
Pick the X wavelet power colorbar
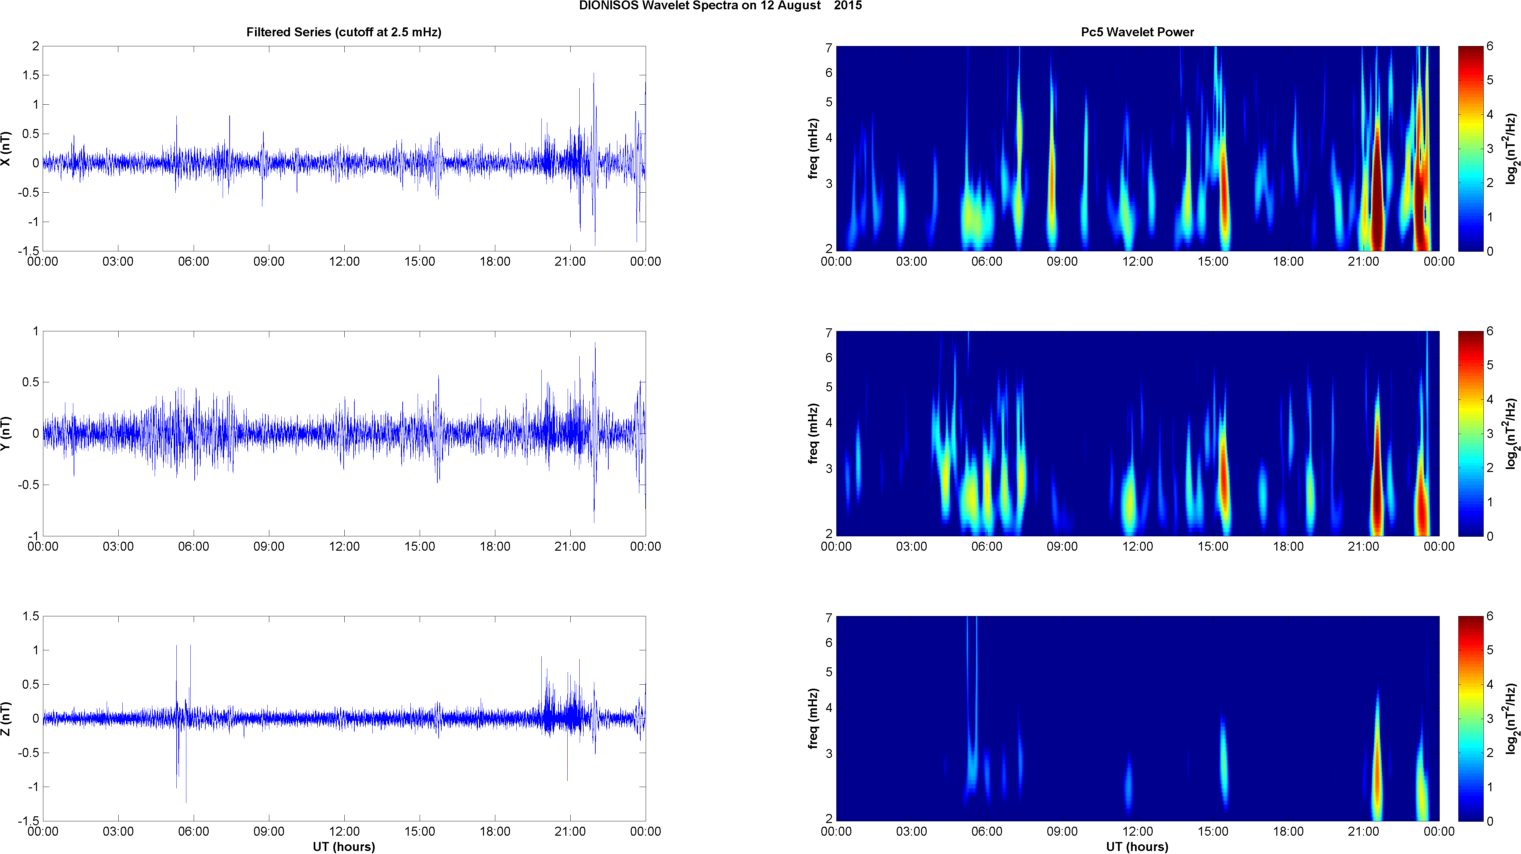[x=1470, y=148]
